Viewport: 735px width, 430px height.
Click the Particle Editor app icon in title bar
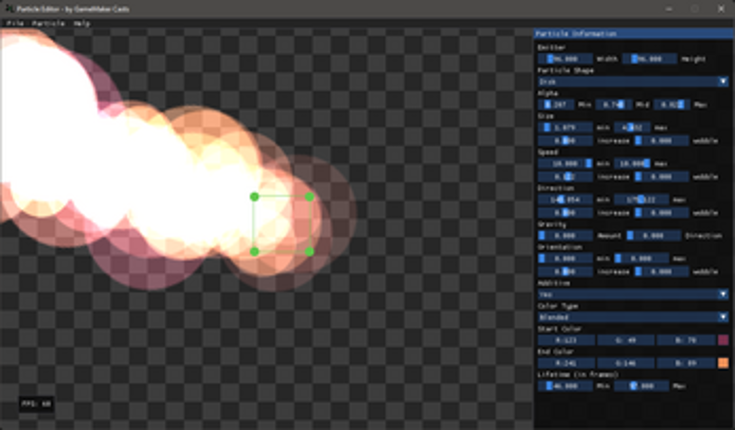pyautogui.click(x=9, y=8)
